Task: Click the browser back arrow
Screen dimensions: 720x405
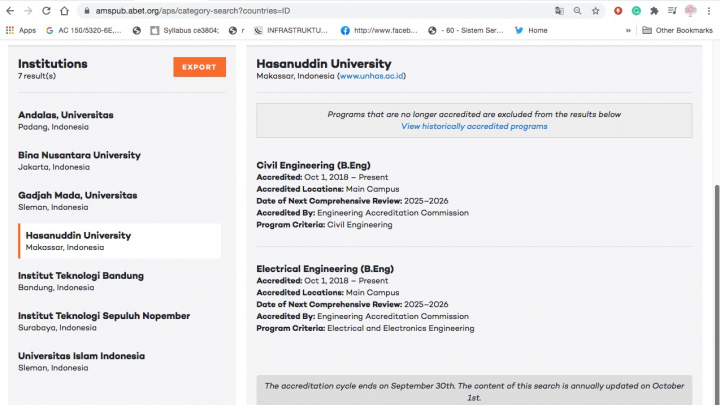Action: pos(9,10)
